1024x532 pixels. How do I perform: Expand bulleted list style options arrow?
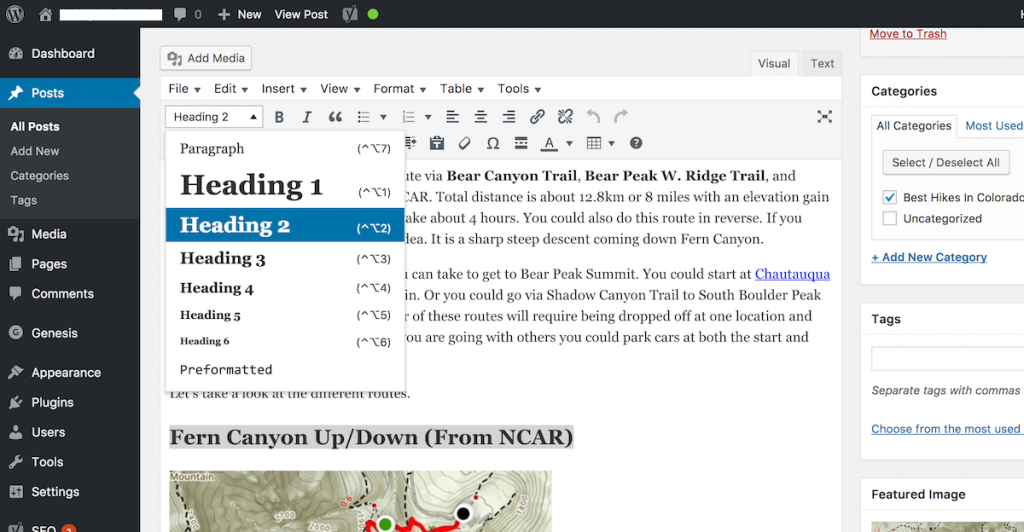(383, 117)
